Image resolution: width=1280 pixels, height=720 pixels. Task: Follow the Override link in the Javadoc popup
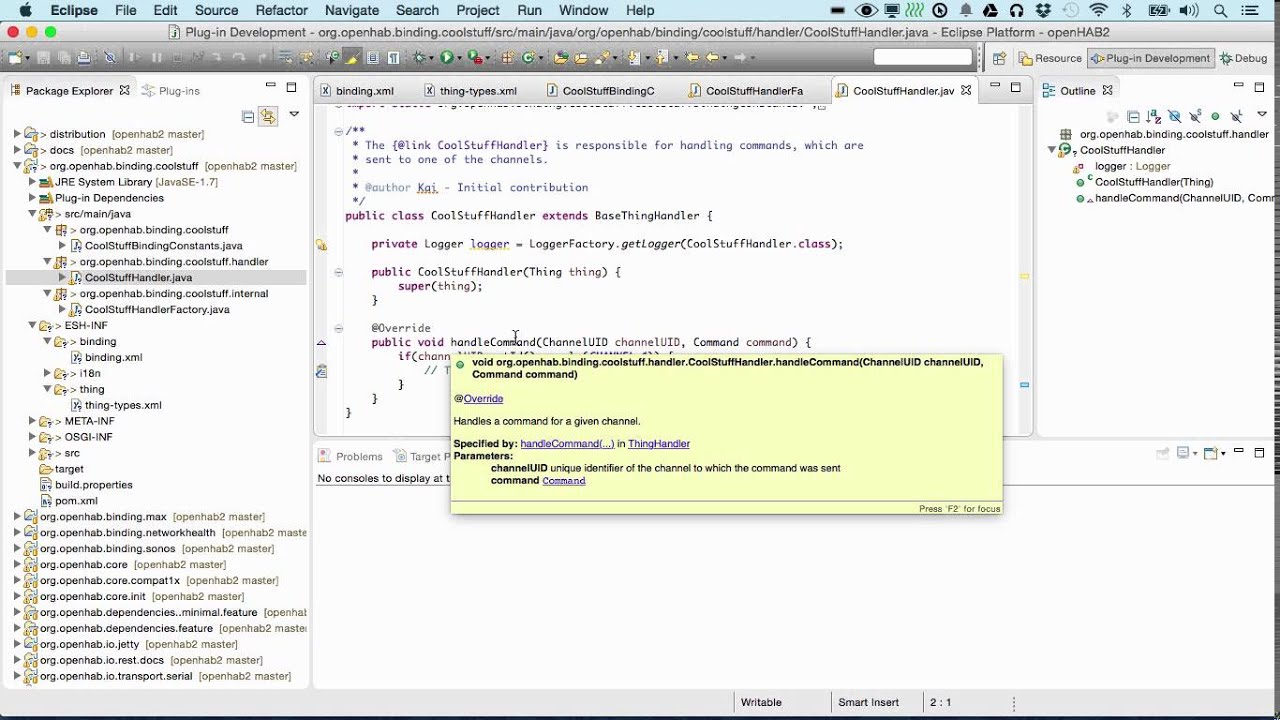[483, 399]
